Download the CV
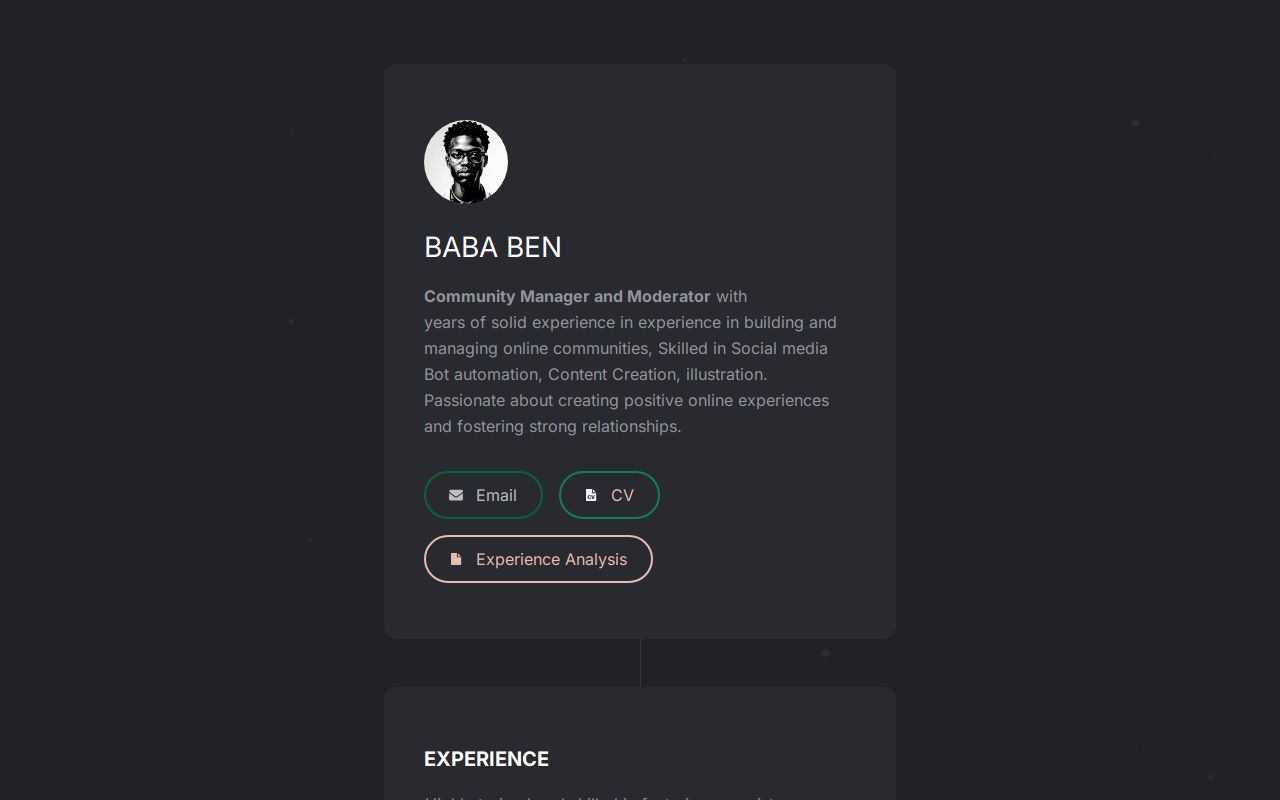 [609, 495]
